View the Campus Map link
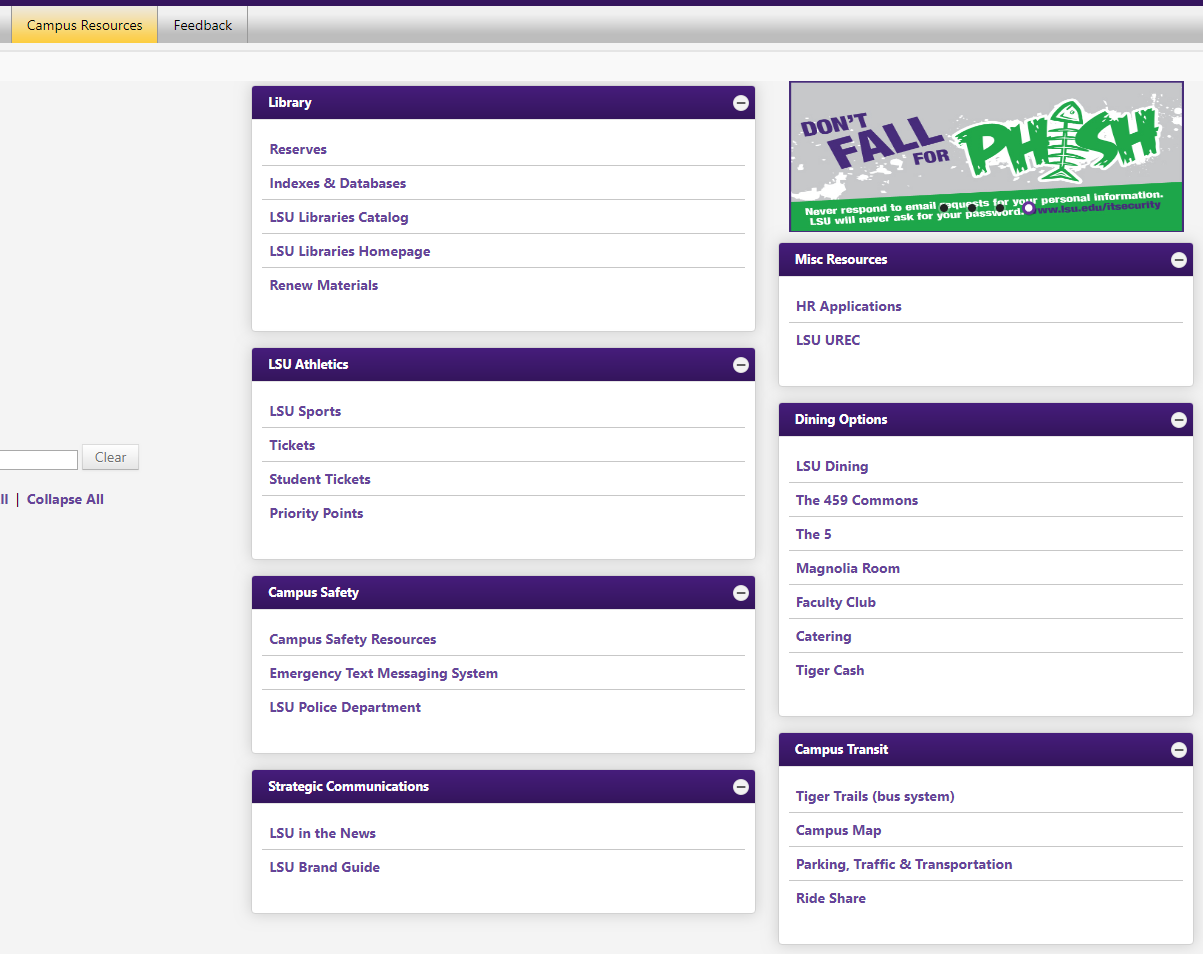The width and height of the screenshot is (1203, 954). [839, 830]
